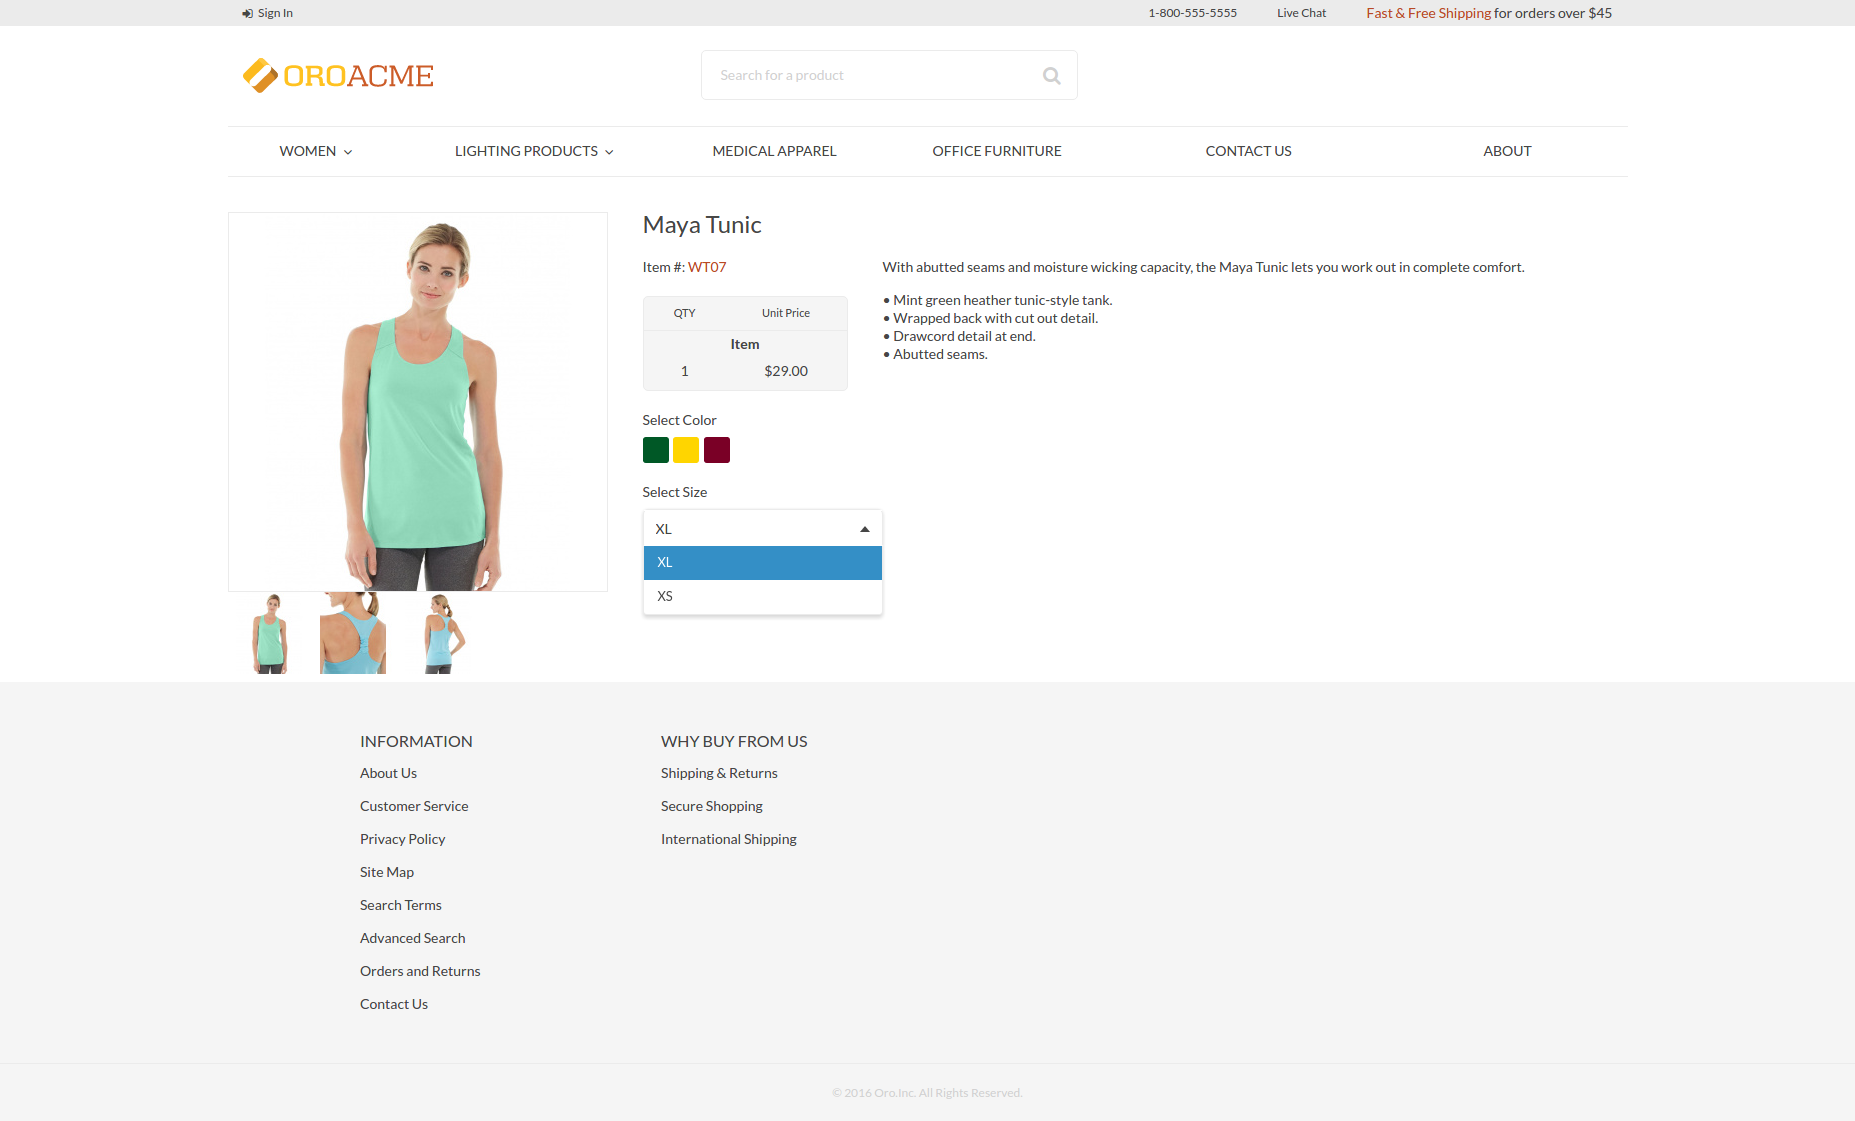The height and width of the screenshot is (1121, 1855).
Task: Click the Sign In icon link
Action: [x=247, y=13]
